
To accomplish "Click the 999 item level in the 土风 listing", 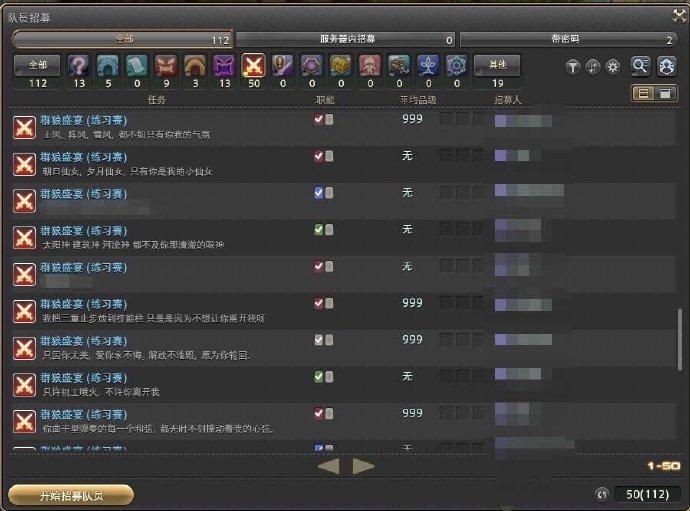I will 412,119.
